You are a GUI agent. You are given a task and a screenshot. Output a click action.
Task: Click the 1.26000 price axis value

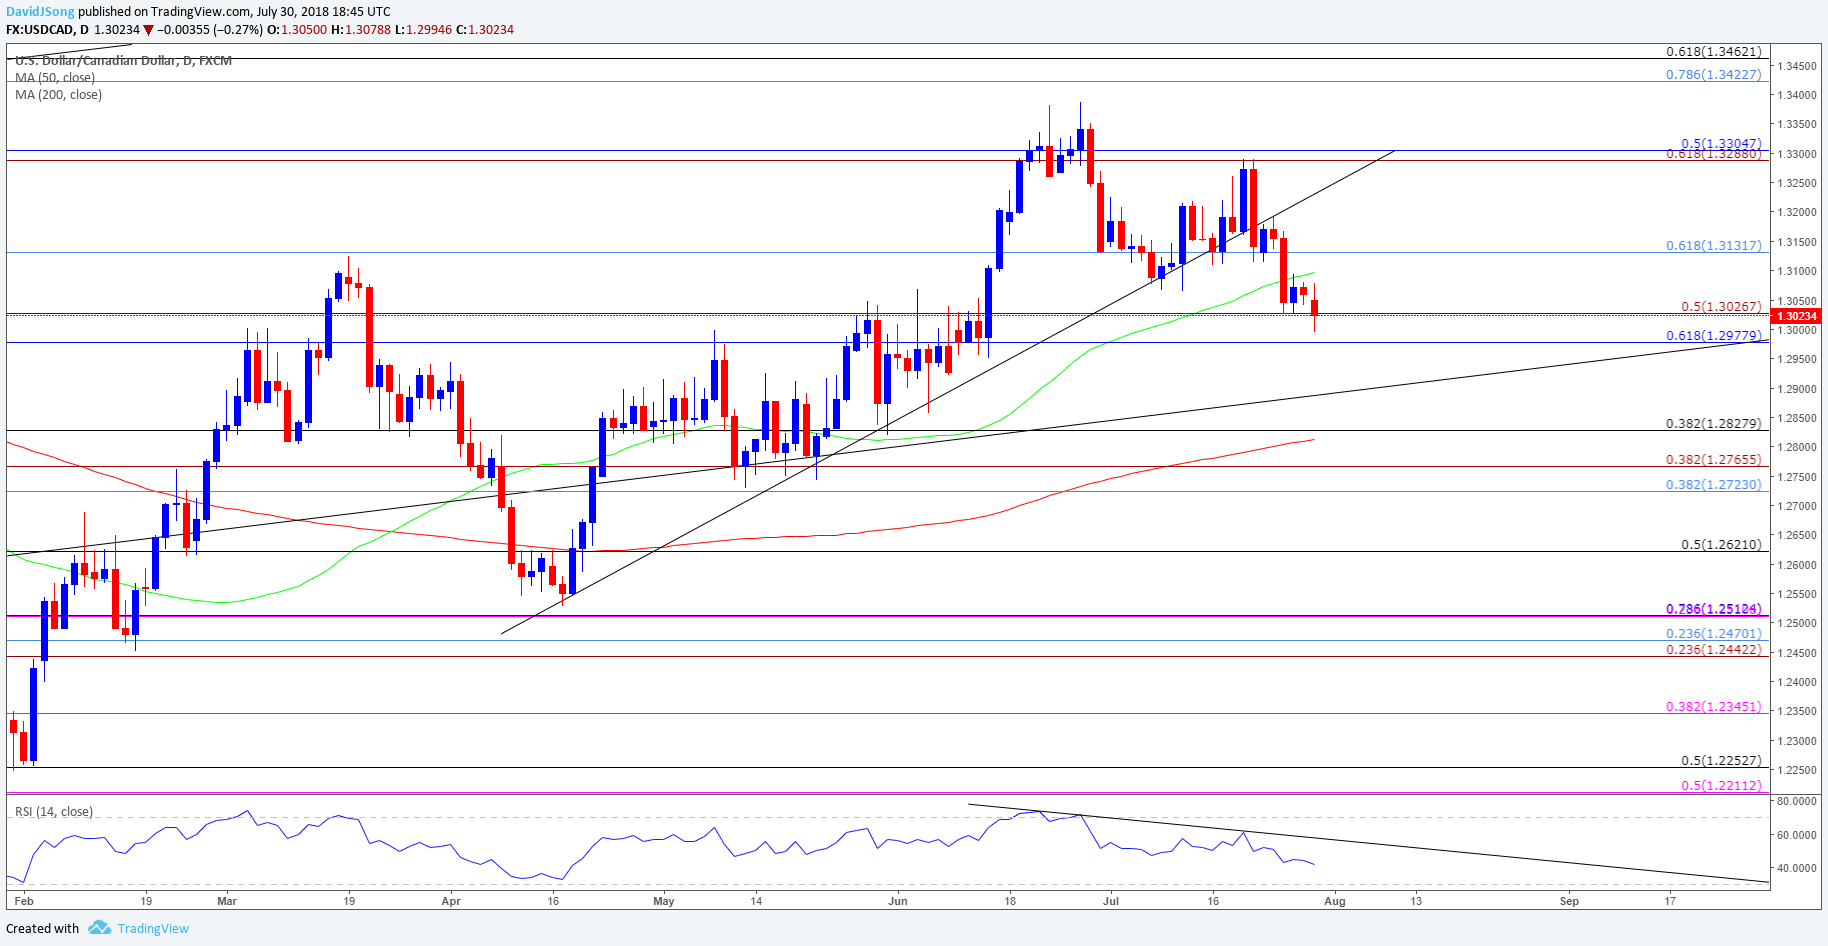tap(1797, 564)
